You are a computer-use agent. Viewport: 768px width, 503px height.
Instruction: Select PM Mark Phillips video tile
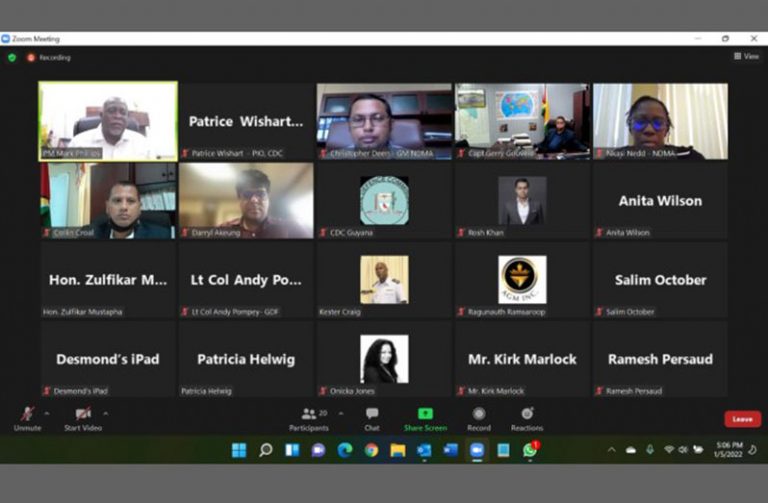(x=108, y=121)
